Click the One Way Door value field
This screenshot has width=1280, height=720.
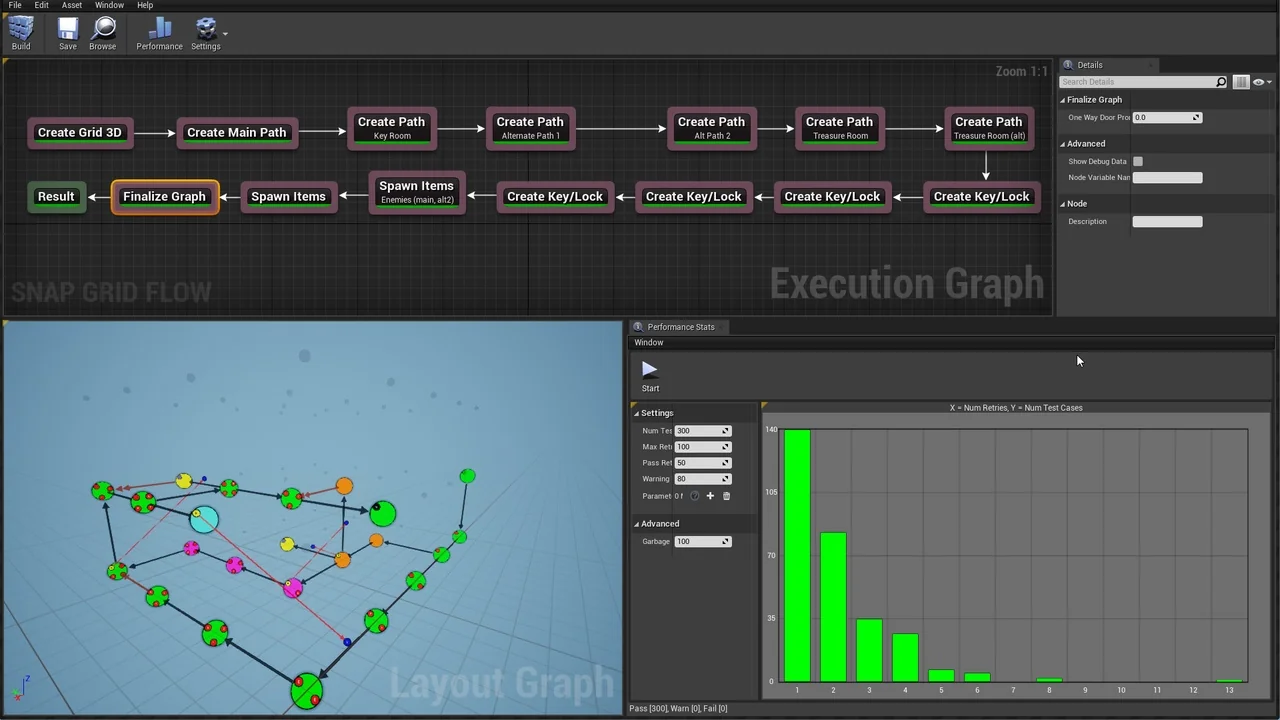(x=1162, y=118)
